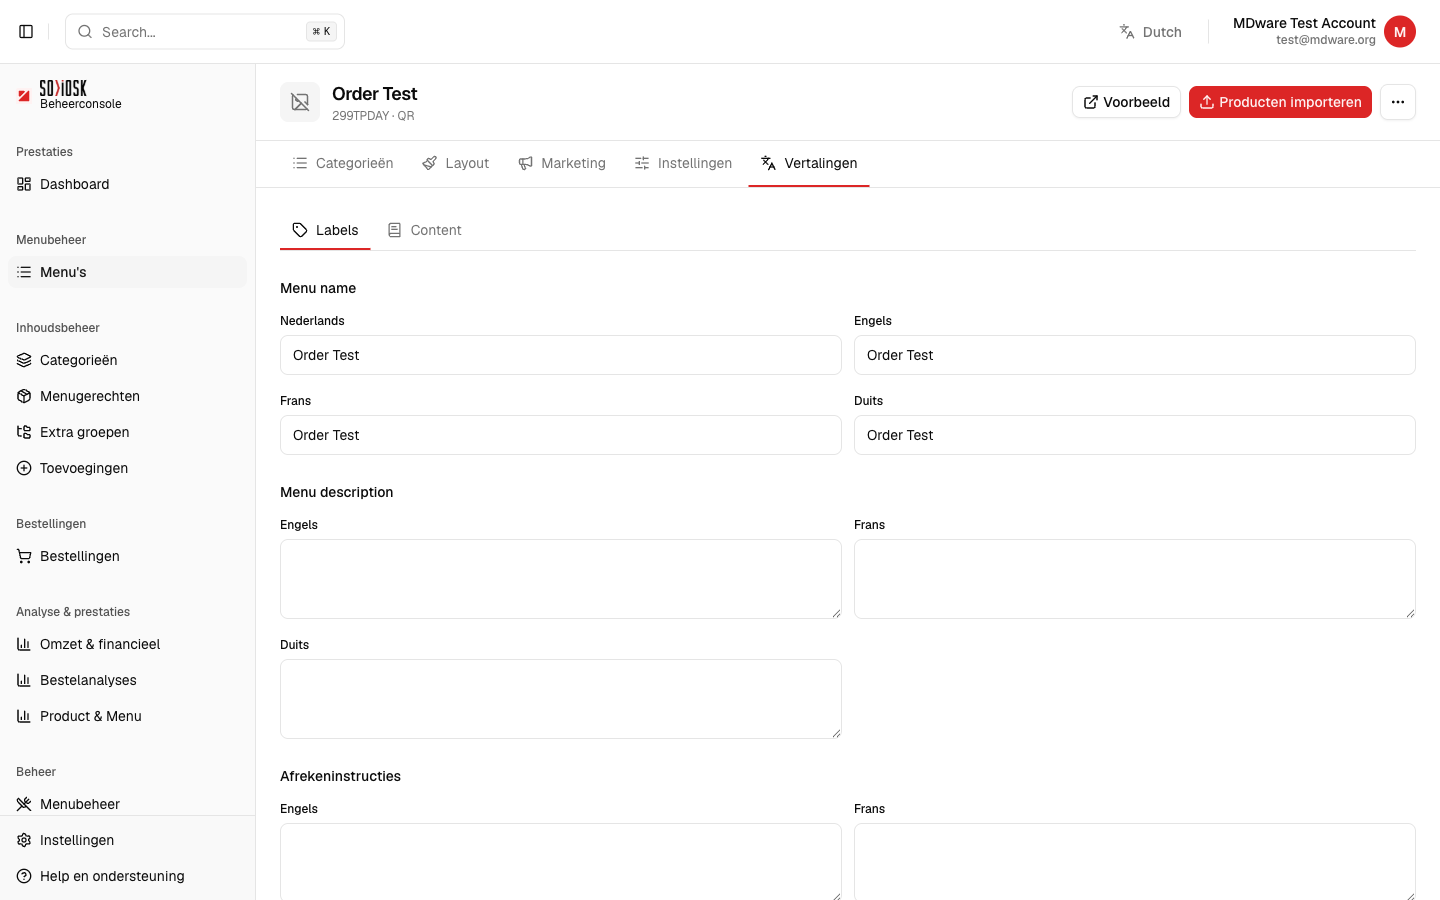The width and height of the screenshot is (1440, 900).
Task: Click the Engels Afrekeninstructies textarea
Action: tap(561, 862)
